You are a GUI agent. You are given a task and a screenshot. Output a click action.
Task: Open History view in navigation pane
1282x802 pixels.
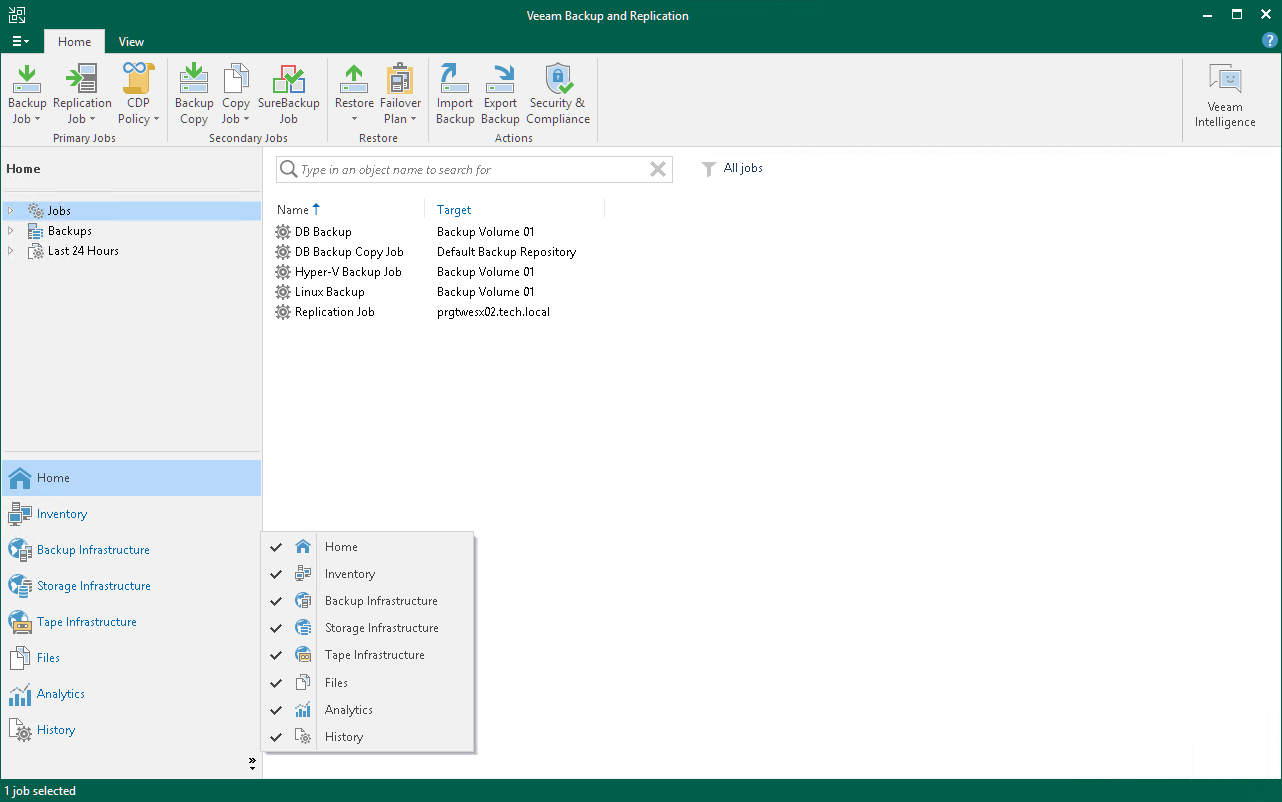pyautogui.click(x=131, y=730)
